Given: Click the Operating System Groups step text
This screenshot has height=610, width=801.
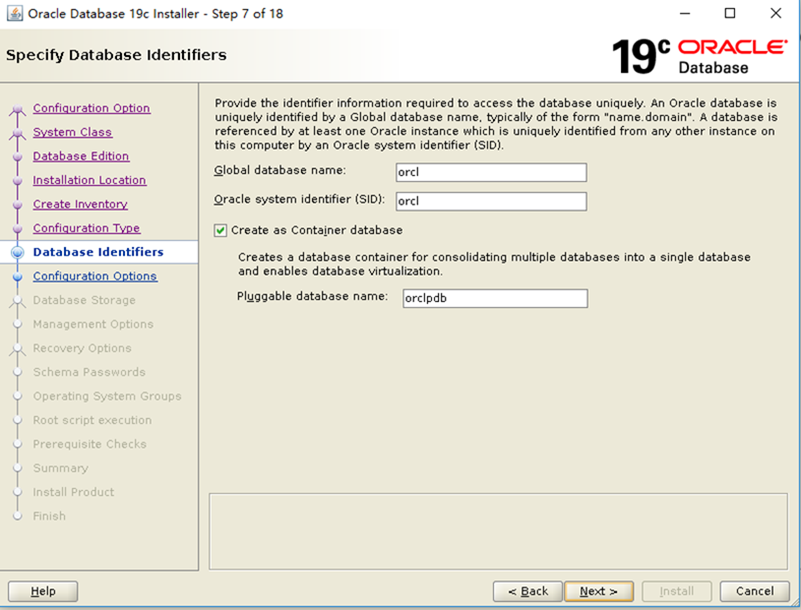Looking at the screenshot, I should point(107,396).
